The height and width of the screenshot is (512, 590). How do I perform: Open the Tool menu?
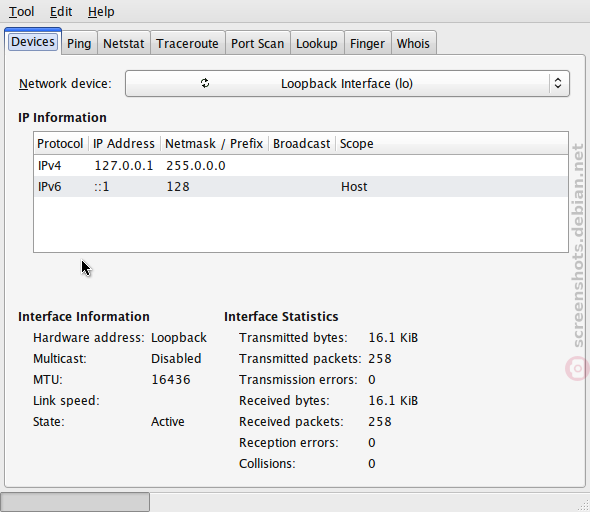click(21, 12)
